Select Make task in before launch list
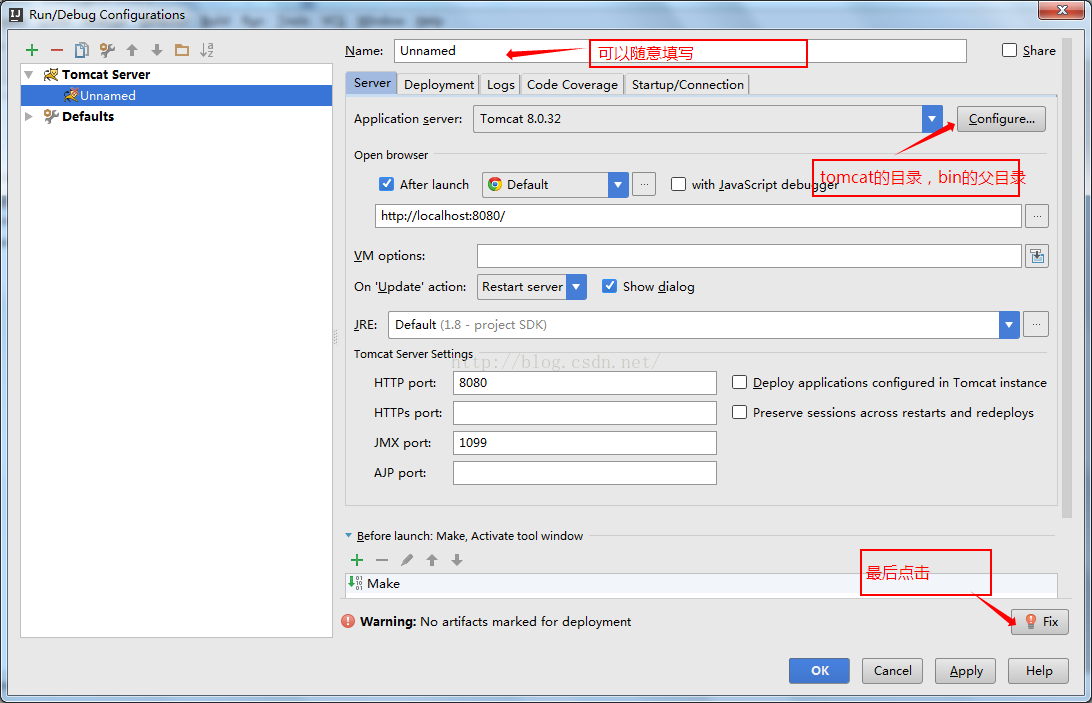Screen dimensions: 1092x703 [701, 584]
